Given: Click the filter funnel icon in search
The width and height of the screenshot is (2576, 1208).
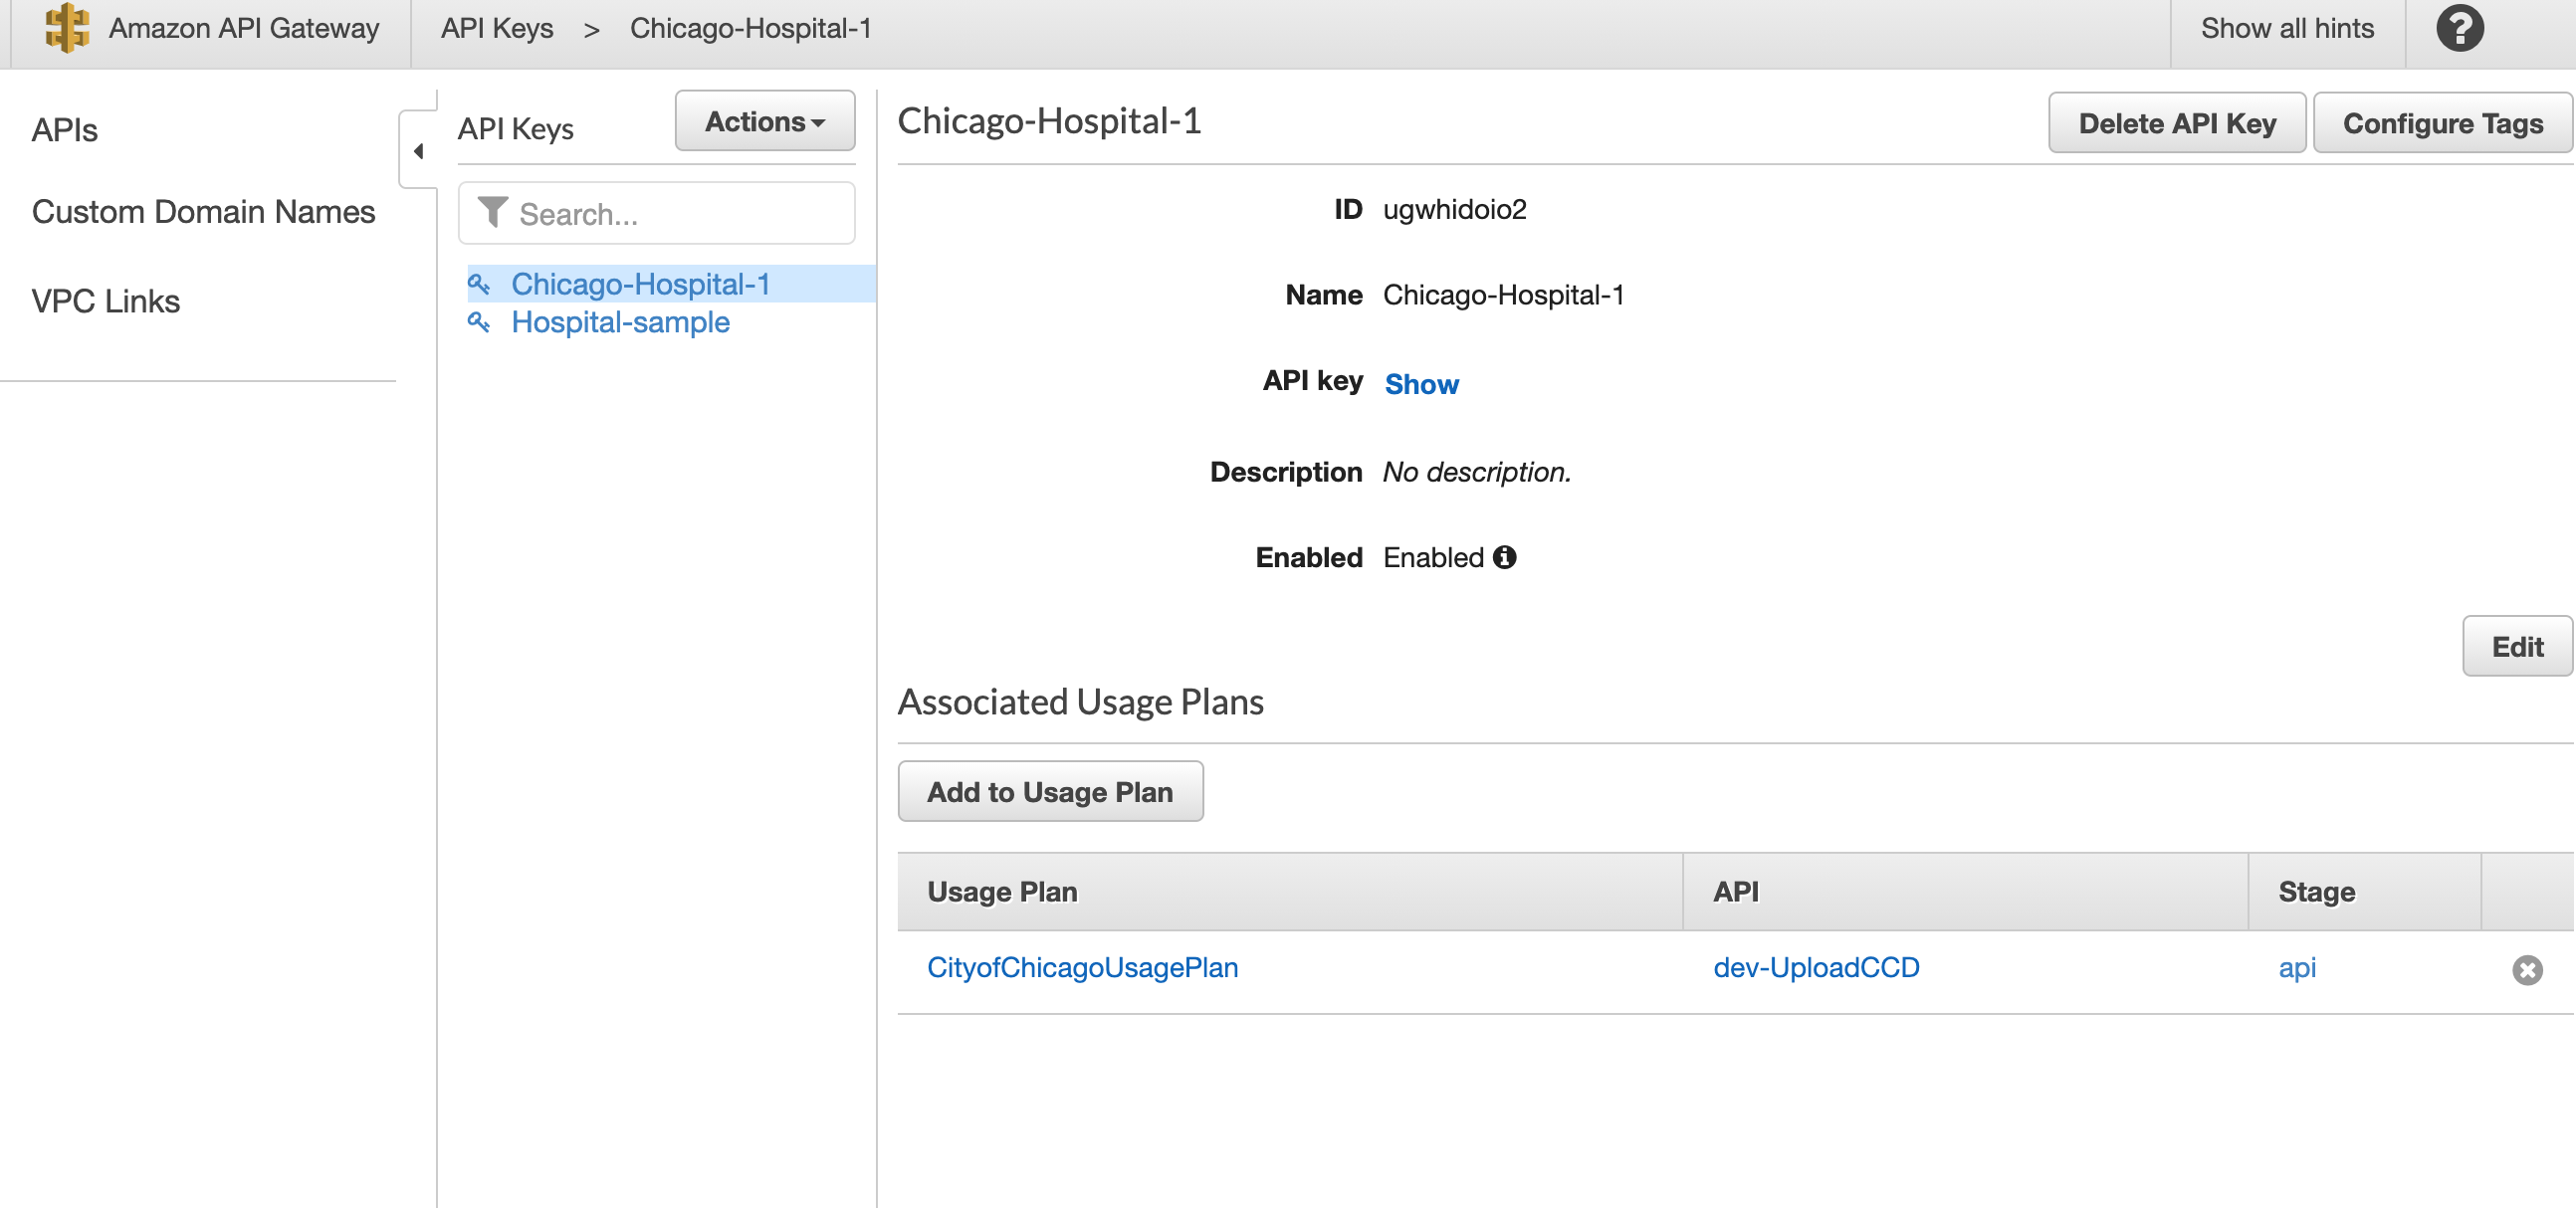Looking at the screenshot, I should pos(491,212).
